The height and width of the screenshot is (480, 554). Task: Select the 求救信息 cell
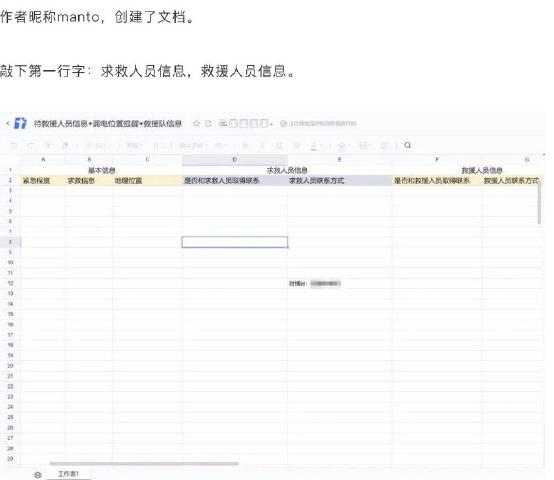pyautogui.click(x=89, y=180)
